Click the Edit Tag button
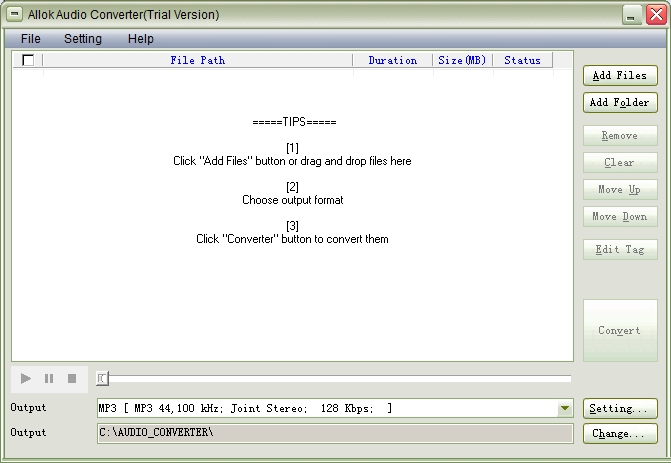Screen dimensions: 671x463 coord(620,249)
